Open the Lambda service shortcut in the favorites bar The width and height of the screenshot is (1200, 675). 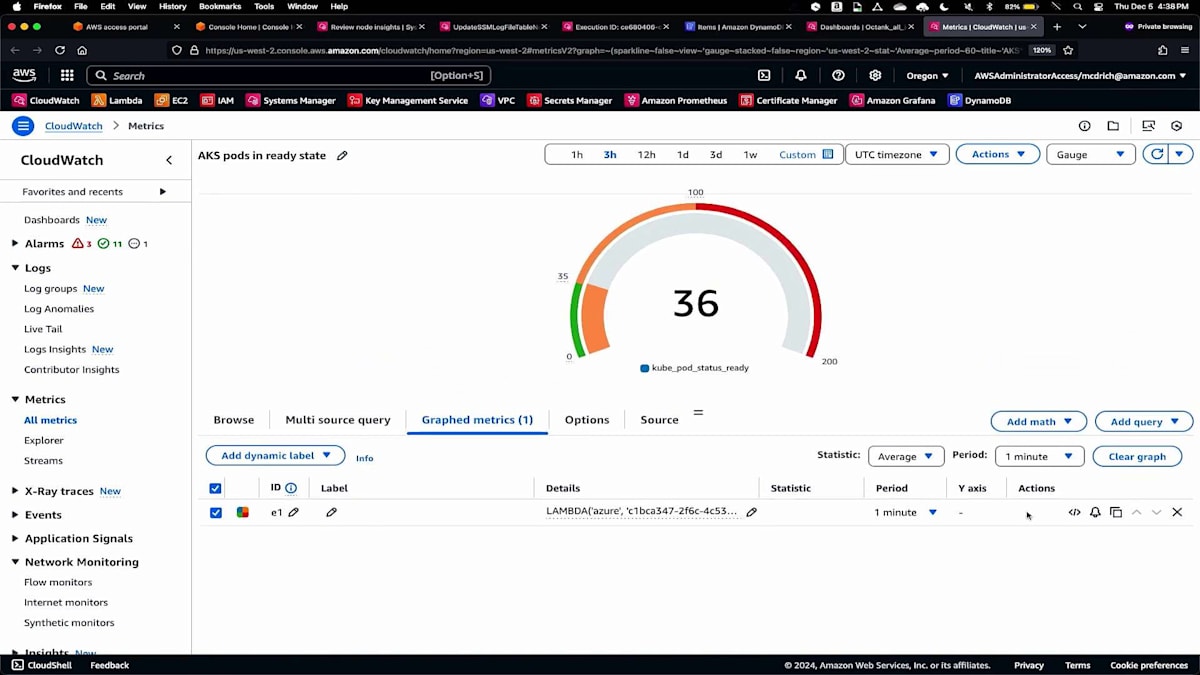117,100
